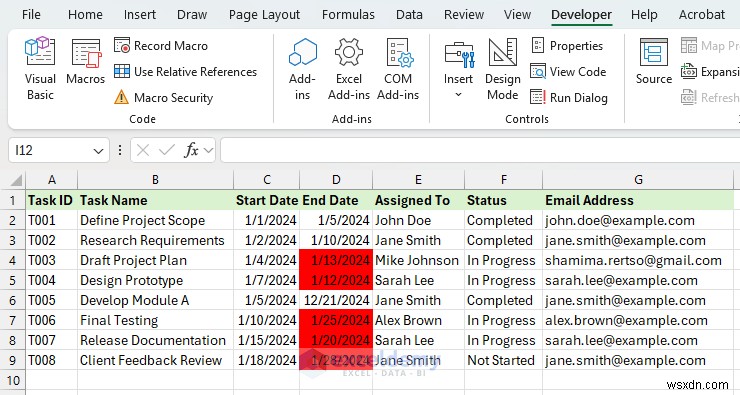Click the Select All corner triangle
The width and height of the screenshot is (740, 395).
[17, 180]
